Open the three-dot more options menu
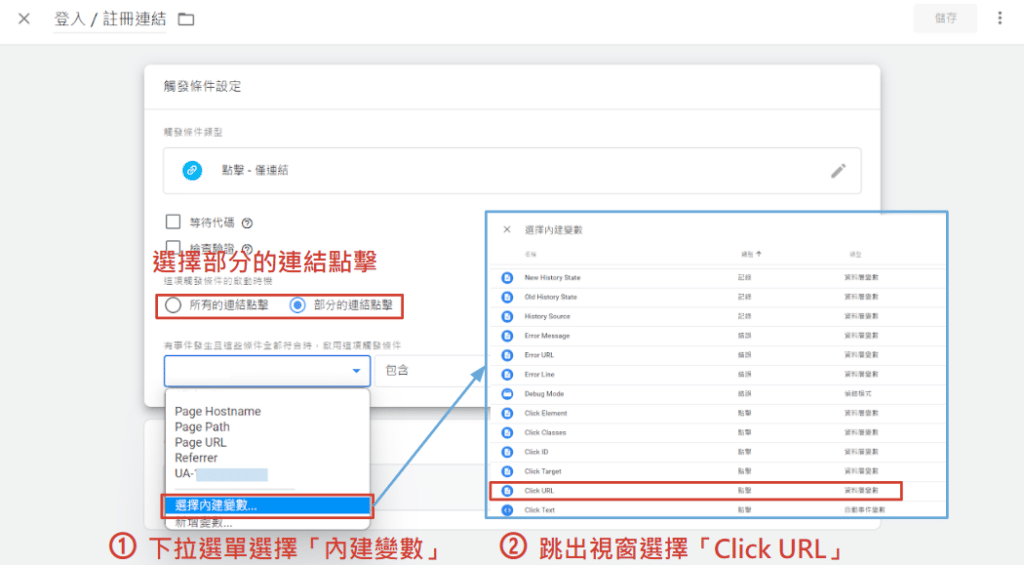Image resolution: width=1024 pixels, height=565 pixels. click(1000, 19)
